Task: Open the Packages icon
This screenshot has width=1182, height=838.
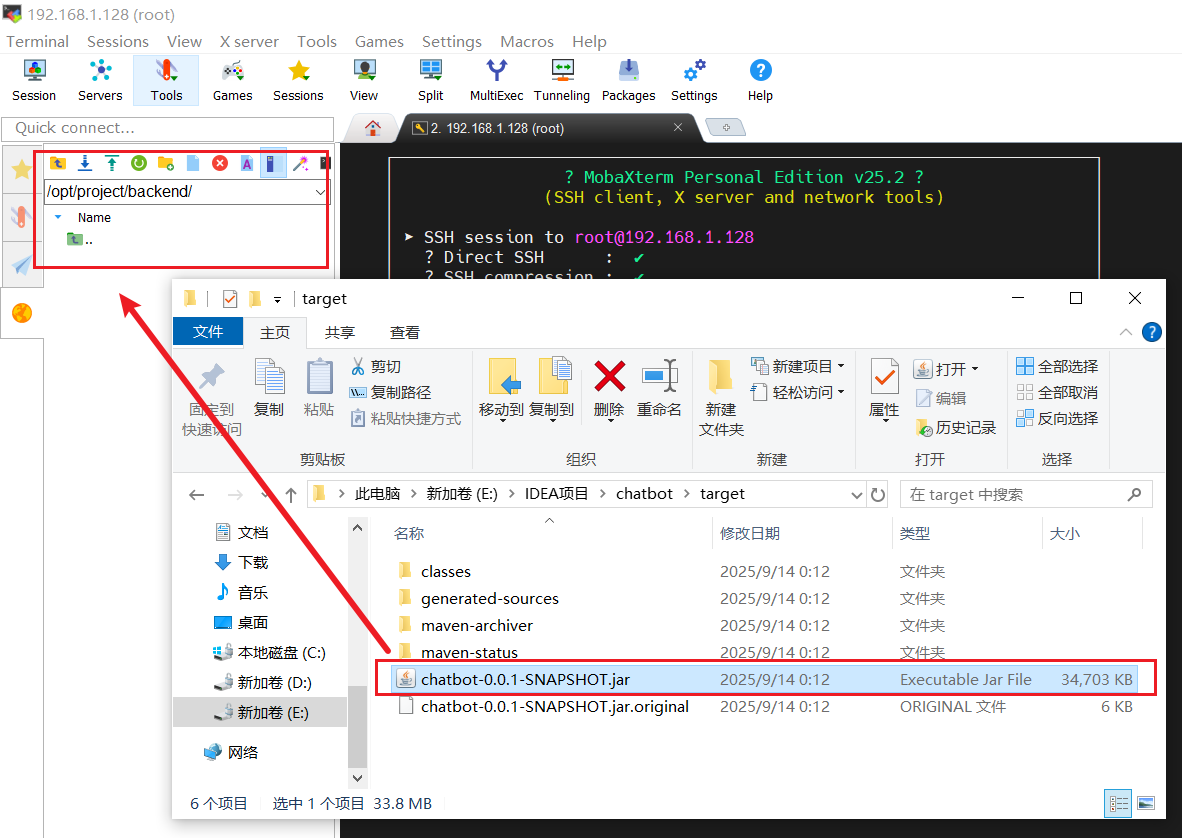Action: (629, 81)
